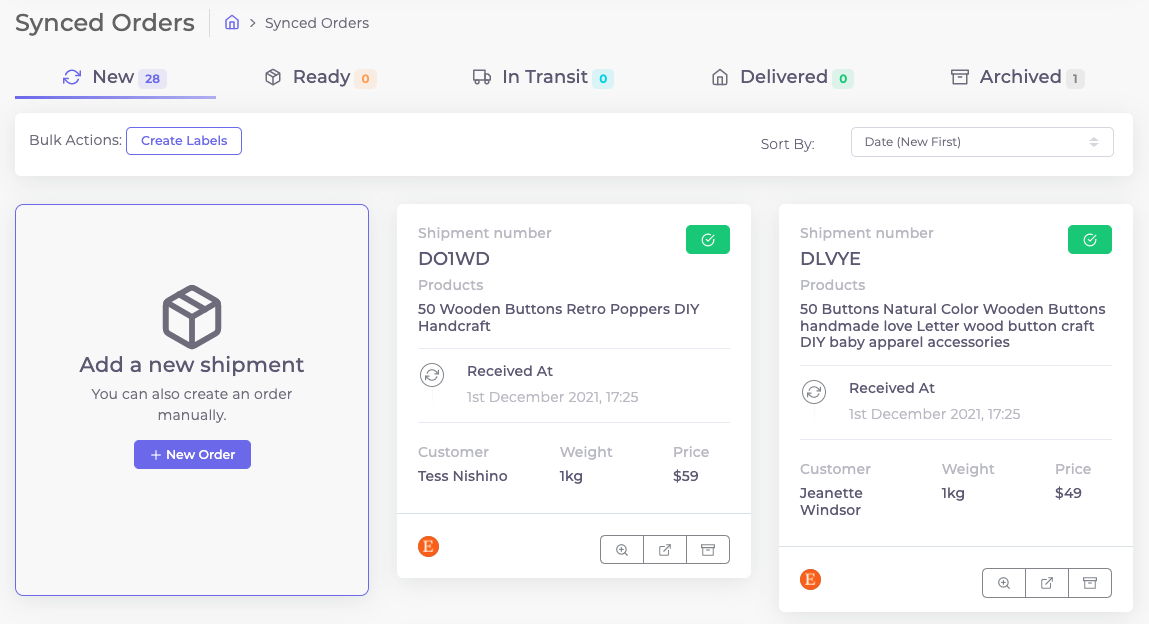Click the zoom details icon for DLVYE

tap(1003, 584)
